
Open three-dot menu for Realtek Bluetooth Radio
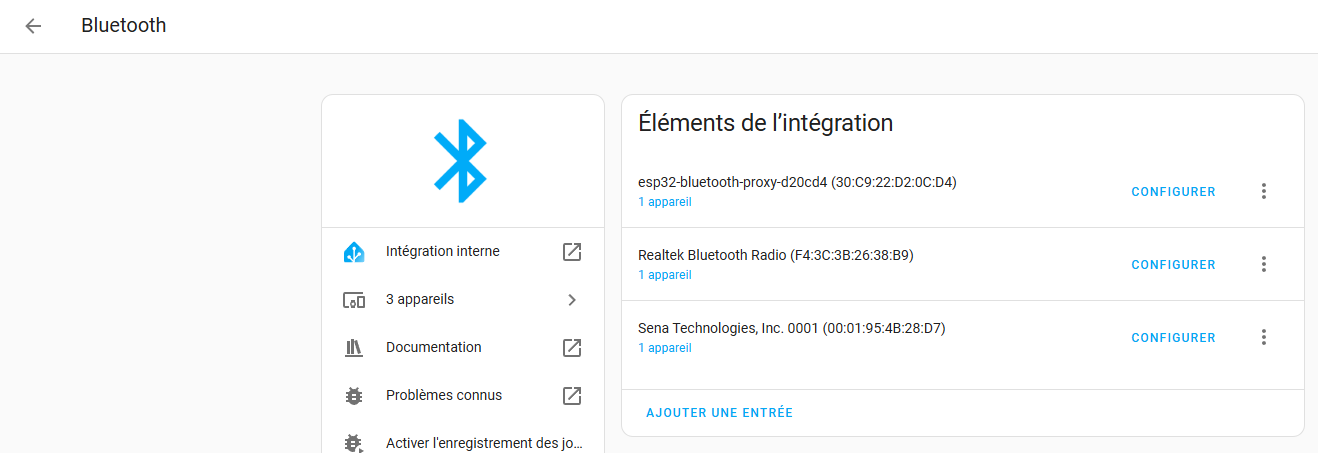tap(1264, 264)
